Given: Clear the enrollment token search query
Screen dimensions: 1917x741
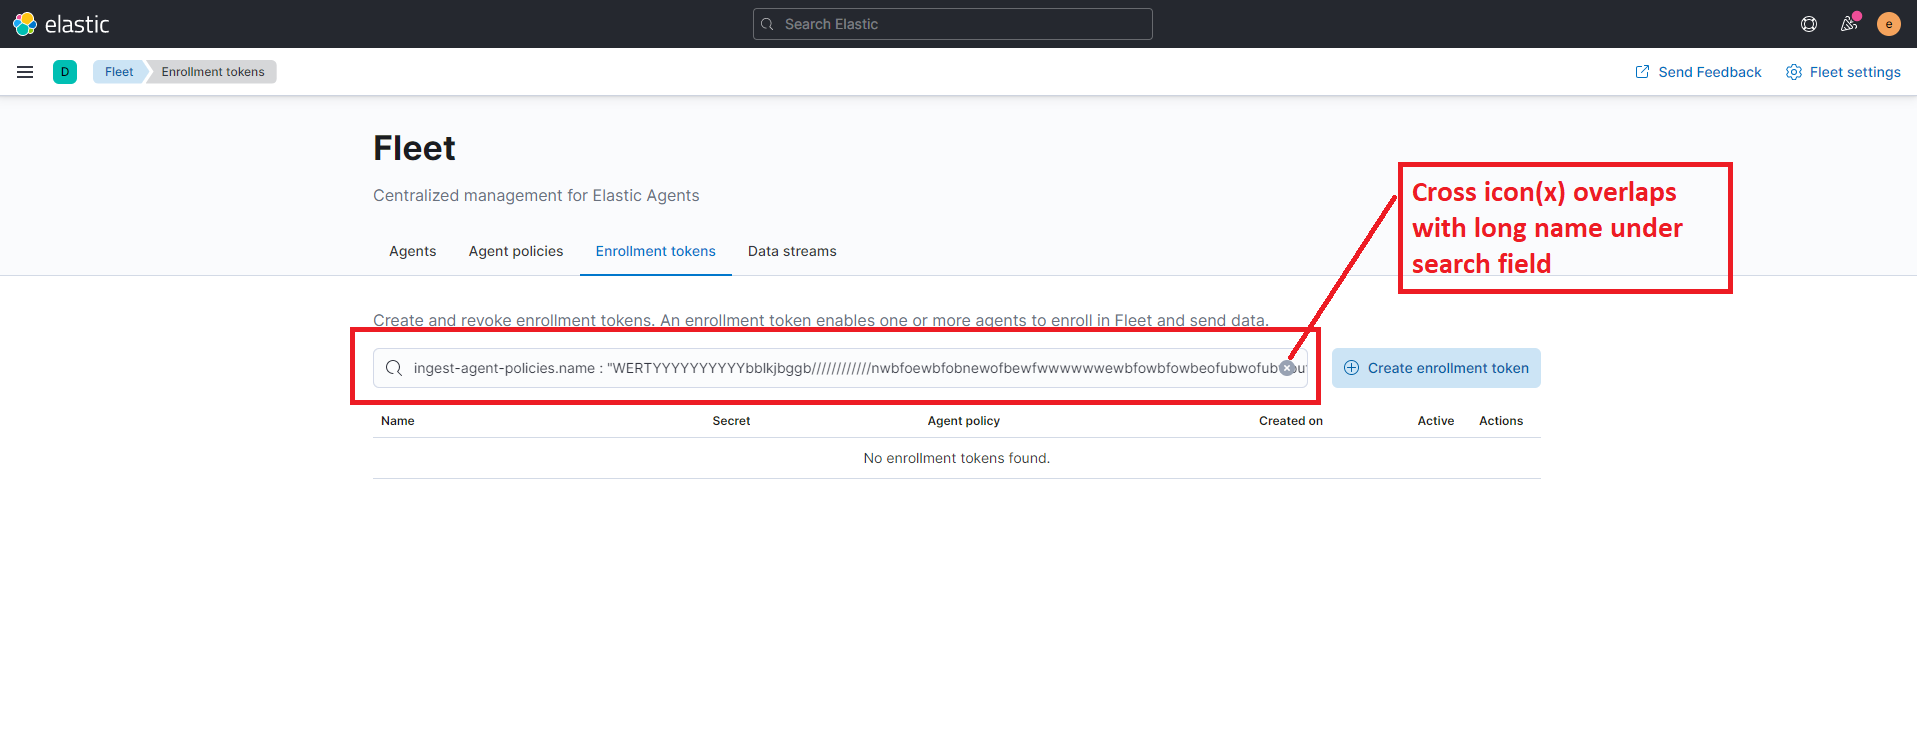Looking at the screenshot, I should point(1288,368).
